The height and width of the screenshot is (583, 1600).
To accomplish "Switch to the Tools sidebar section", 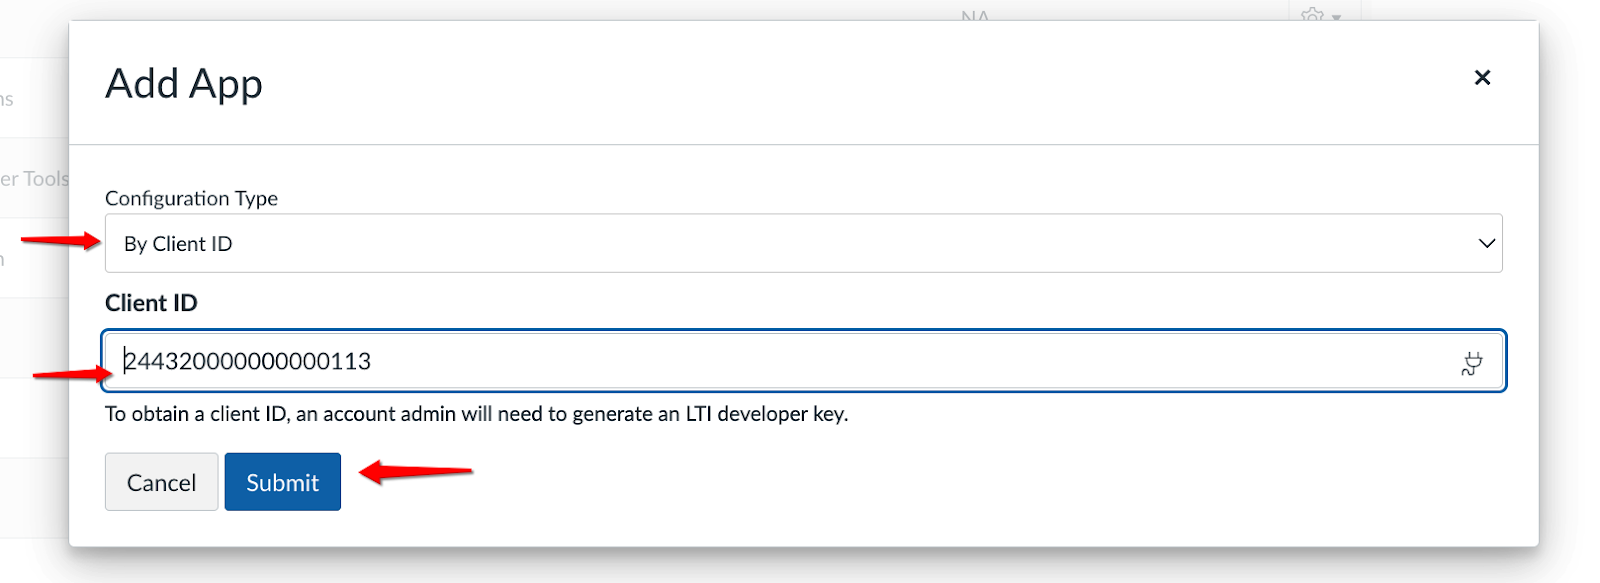I will [35, 178].
